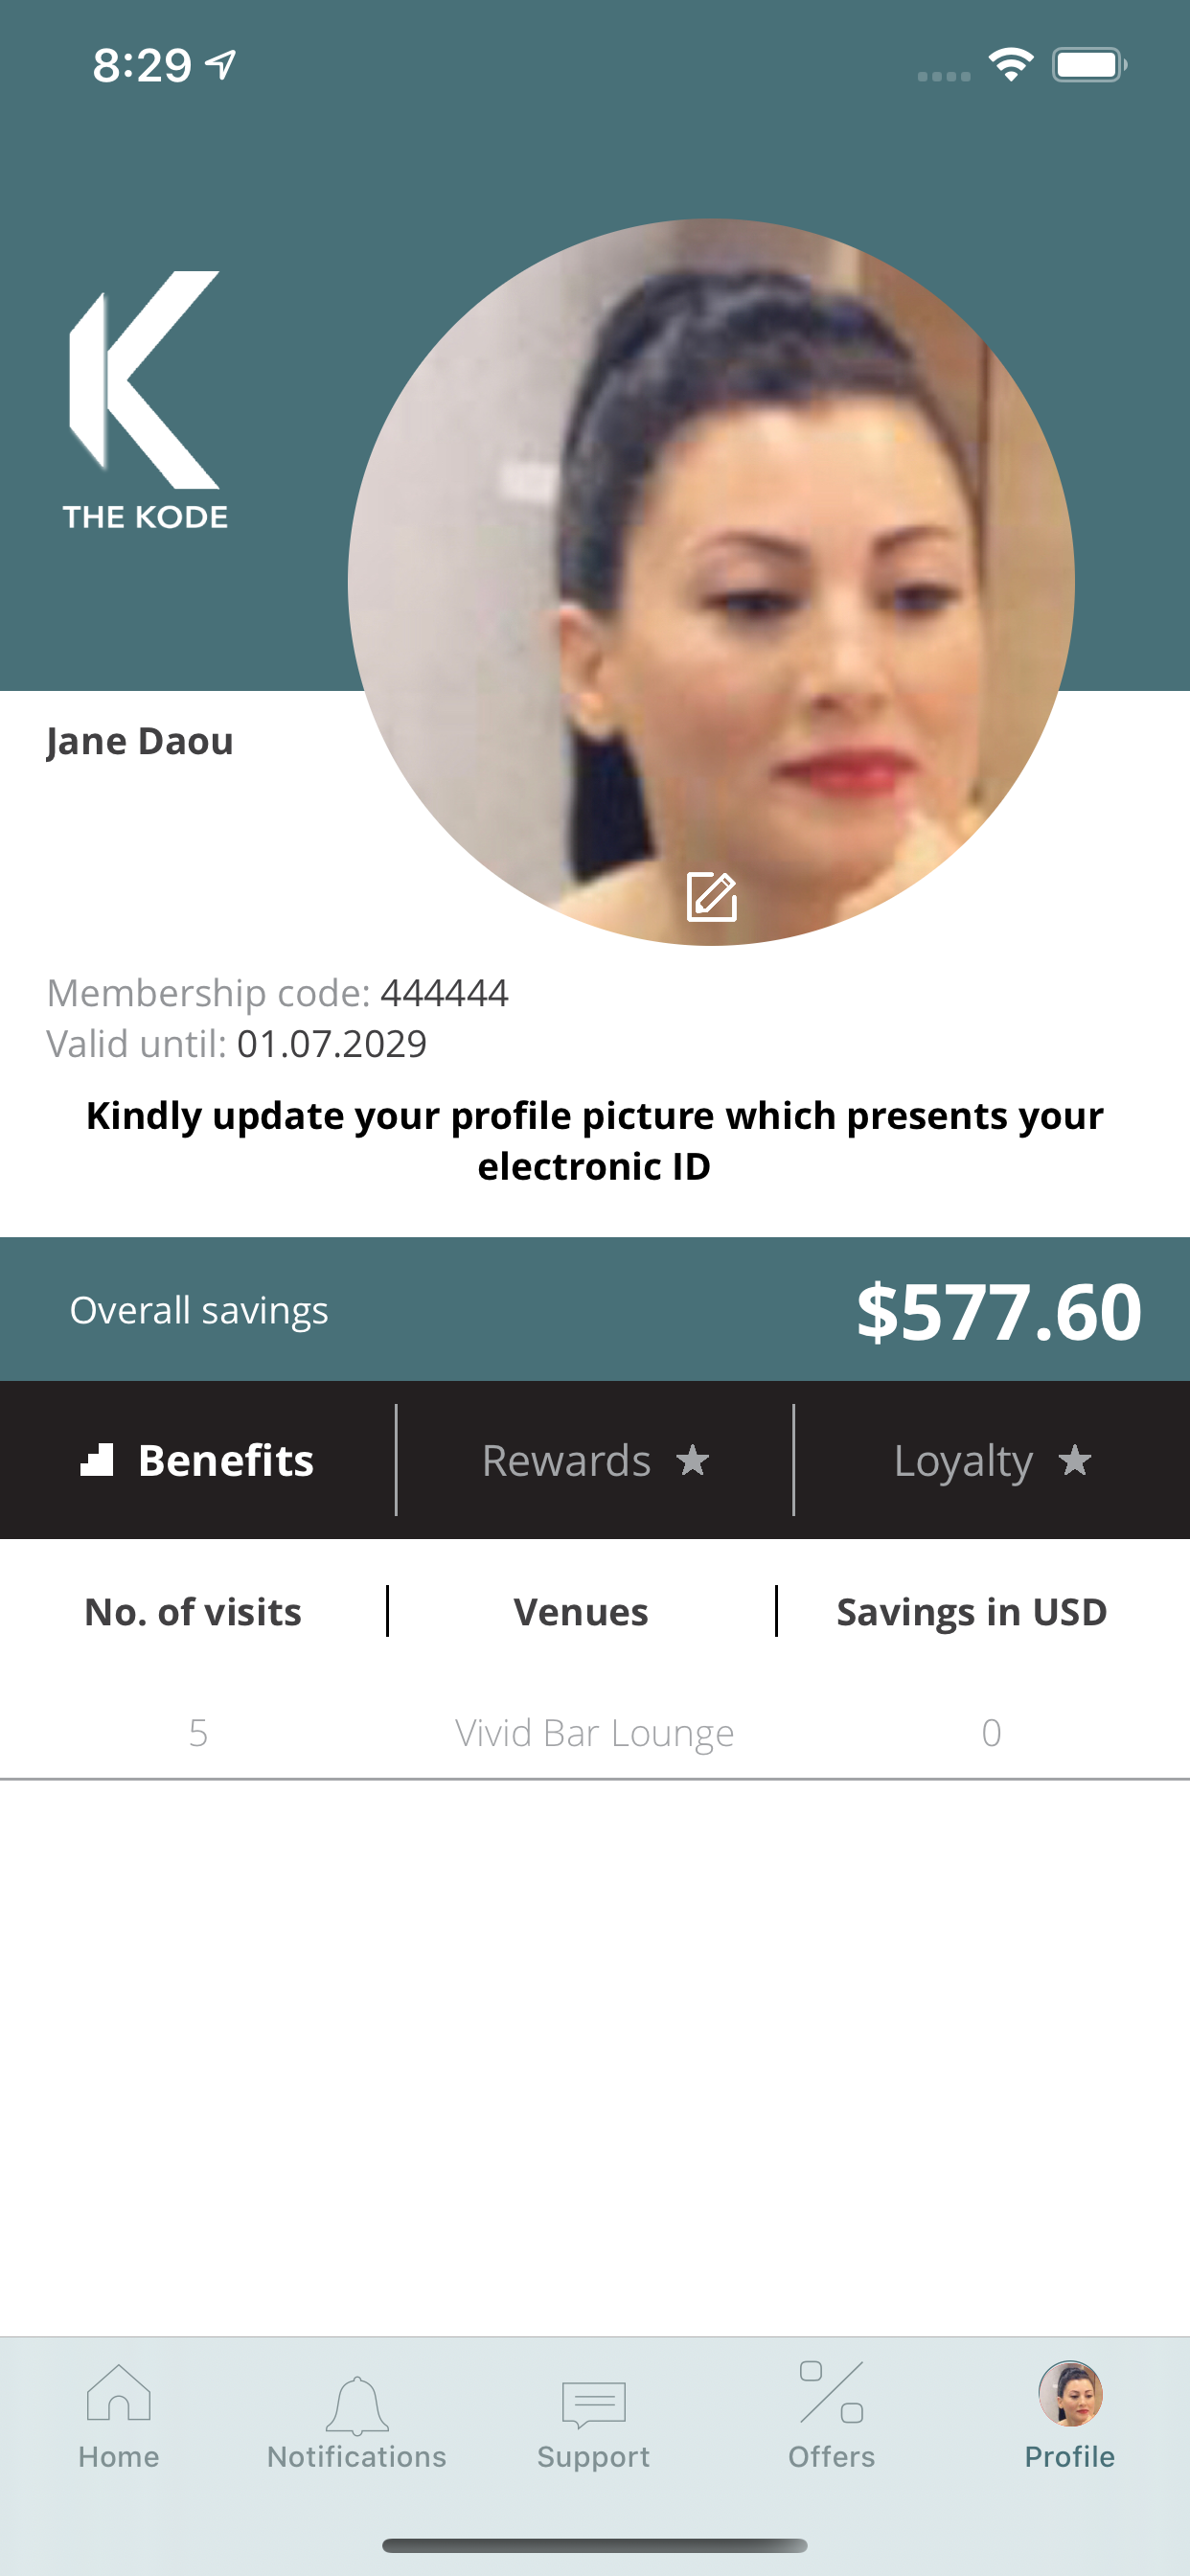This screenshot has height=2576, width=1190.
Task: Tap The Kode logo
Action: [x=145, y=400]
